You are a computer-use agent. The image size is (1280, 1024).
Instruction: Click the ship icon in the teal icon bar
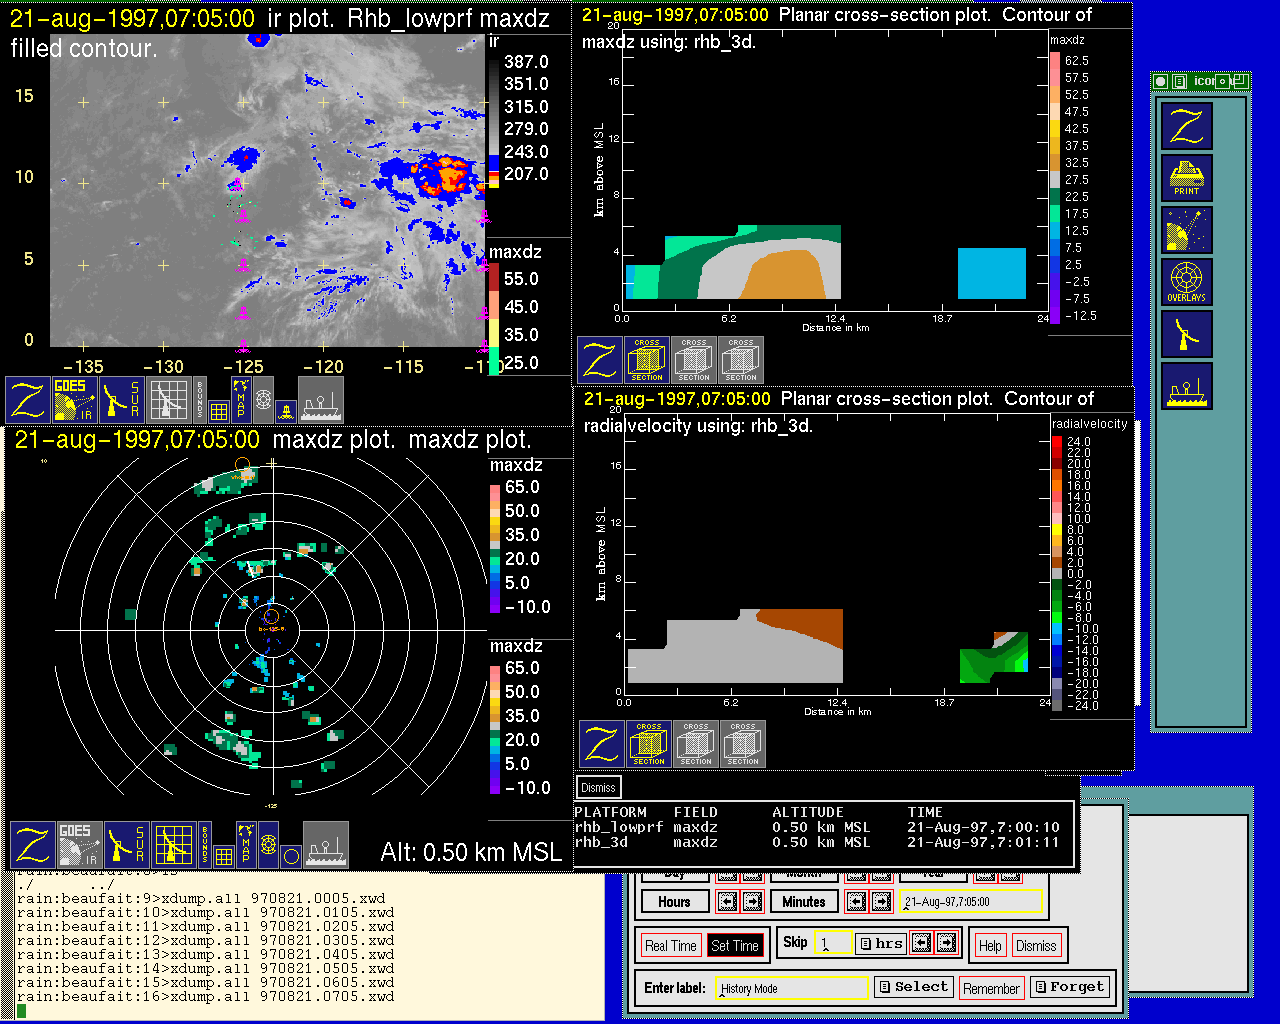[1186, 386]
